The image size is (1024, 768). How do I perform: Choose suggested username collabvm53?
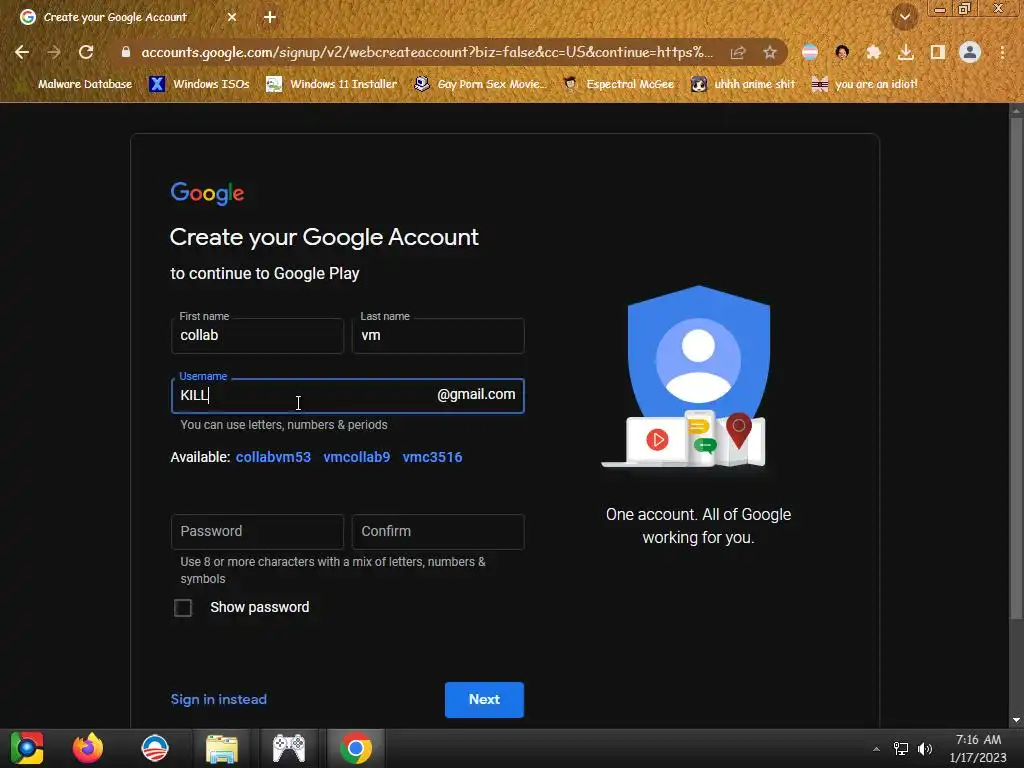(273, 457)
